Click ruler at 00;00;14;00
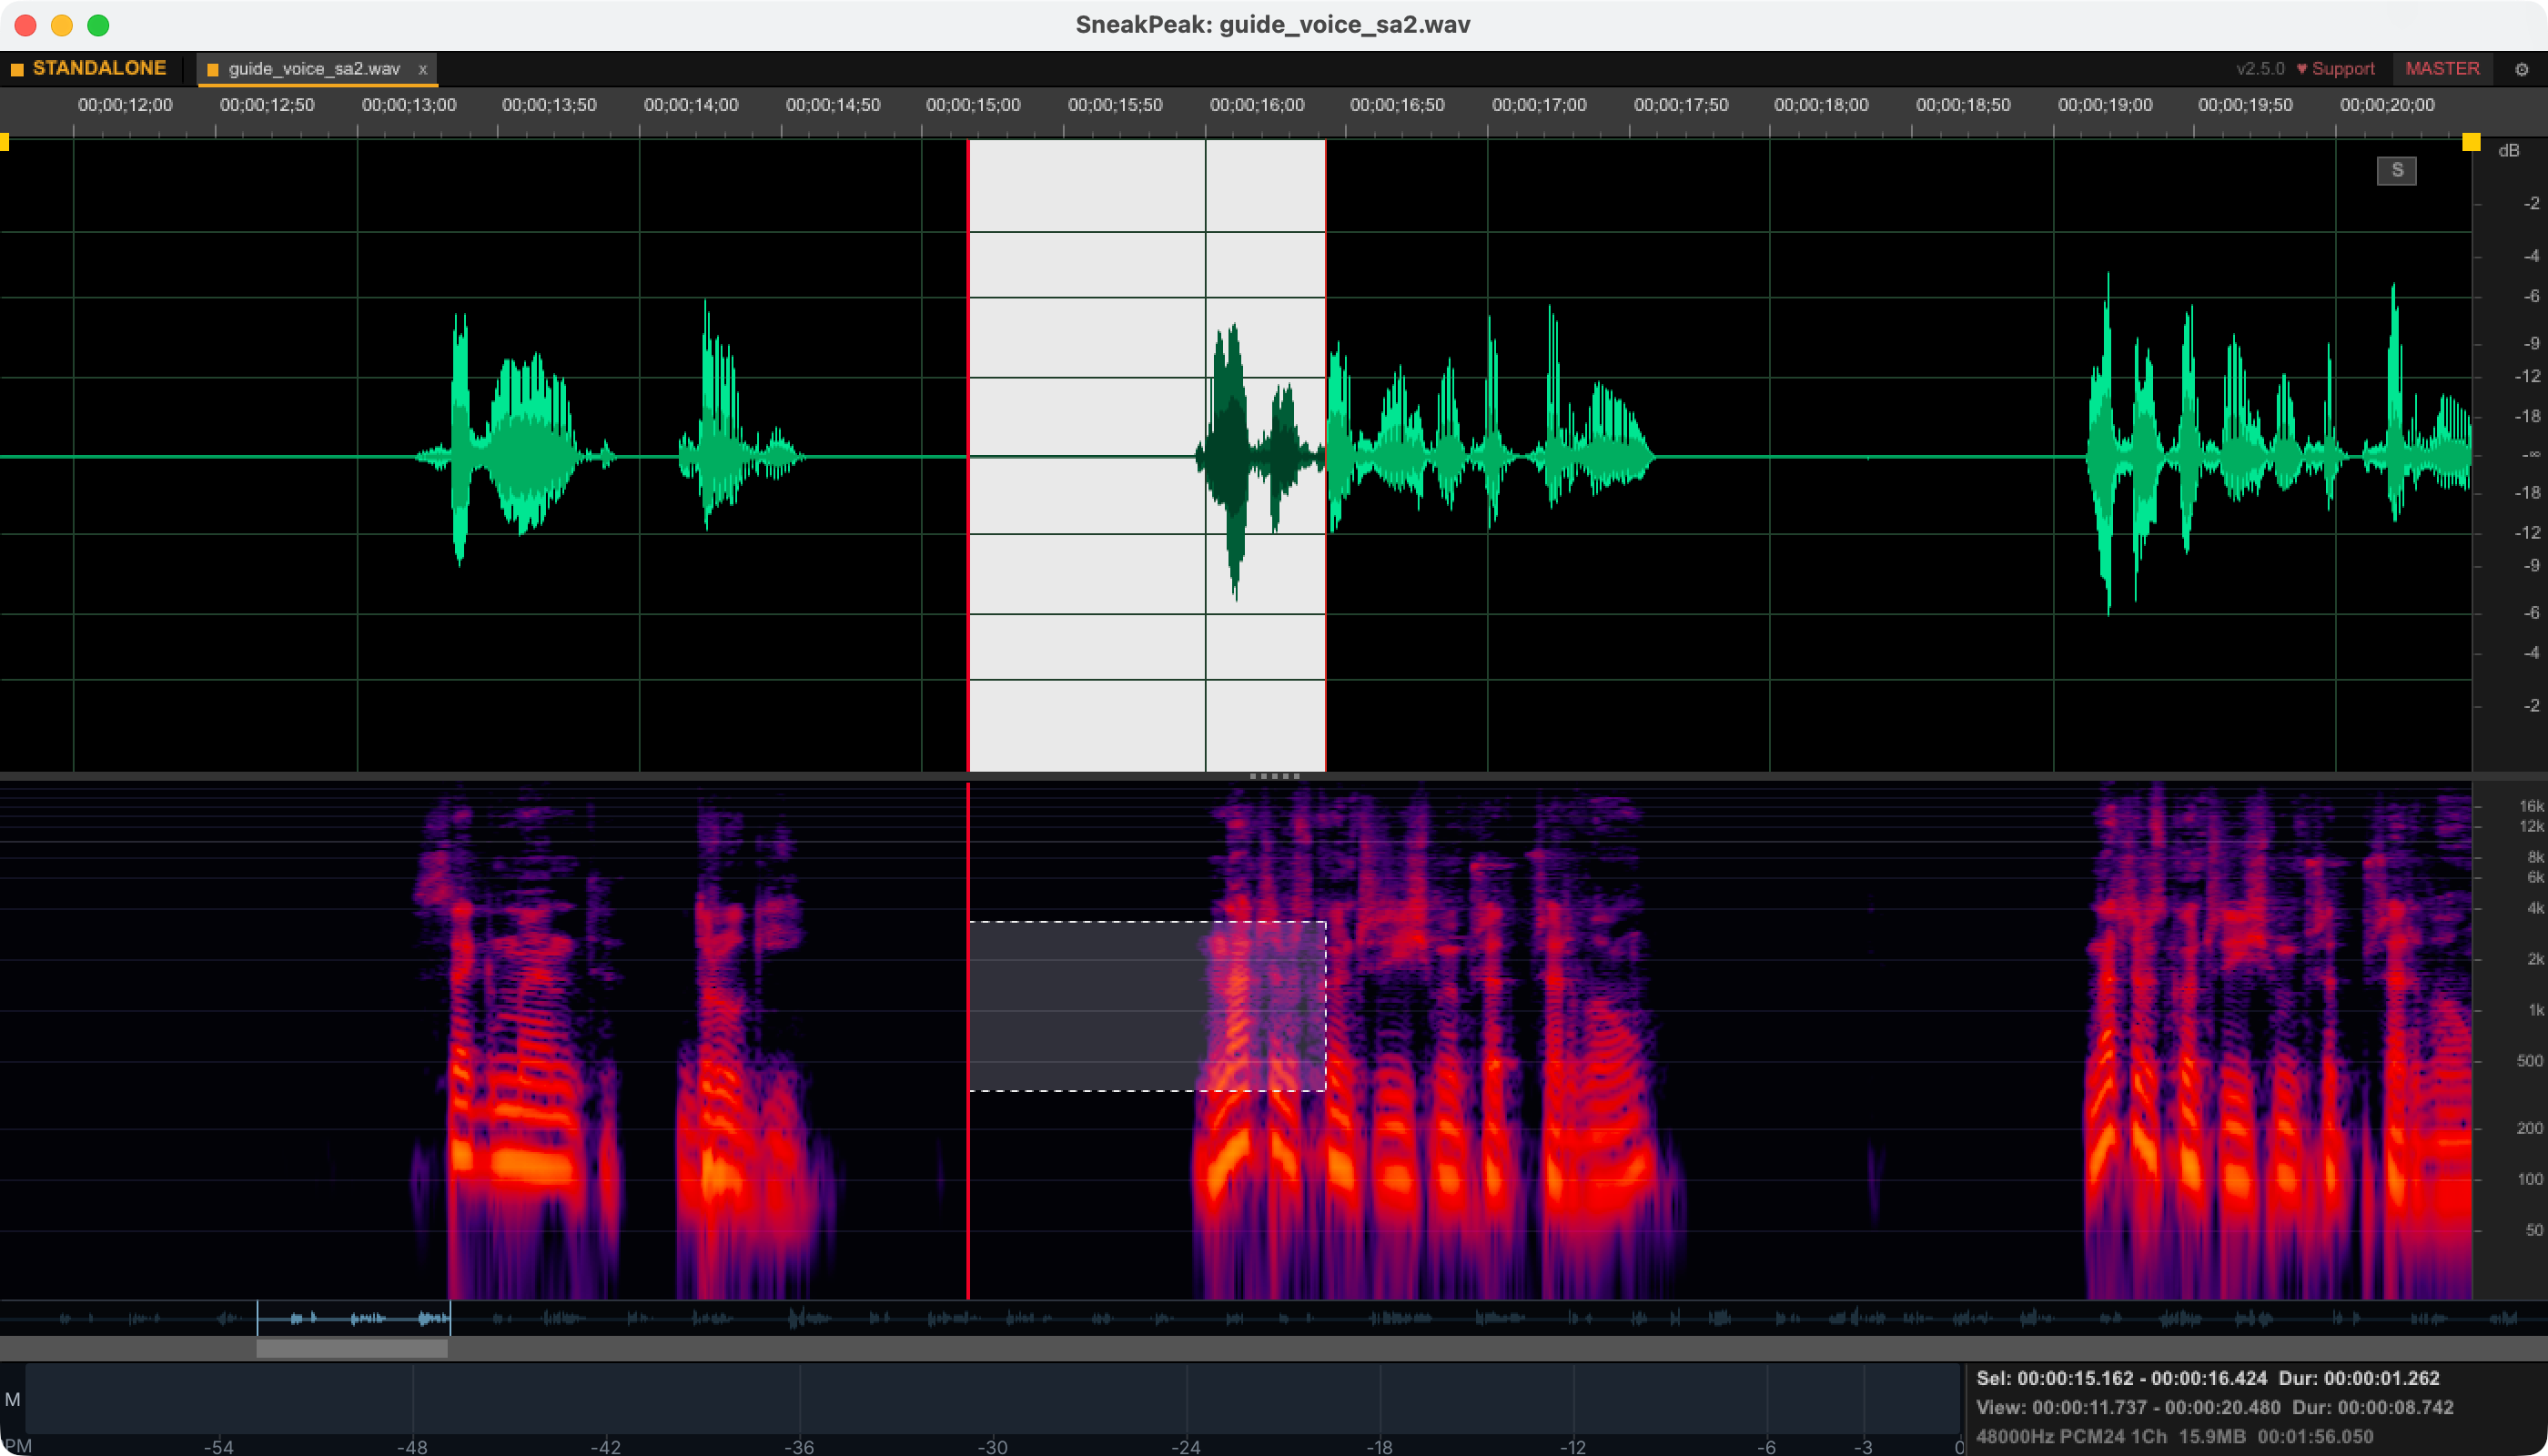Screen dimensions: 2548x1456 (691, 105)
